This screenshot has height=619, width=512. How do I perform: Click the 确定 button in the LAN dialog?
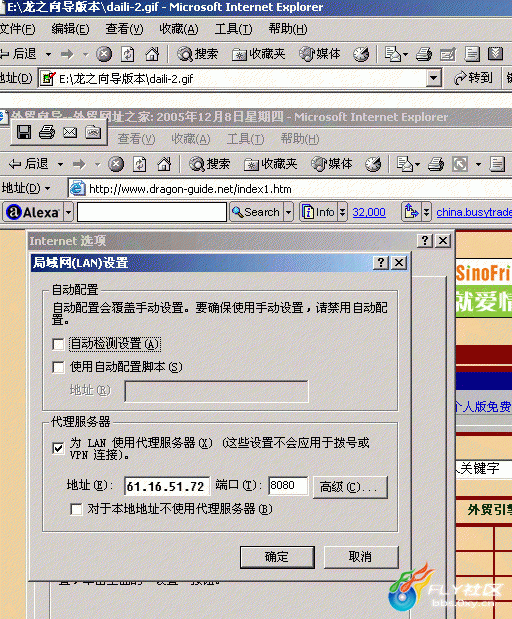tap(277, 557)
